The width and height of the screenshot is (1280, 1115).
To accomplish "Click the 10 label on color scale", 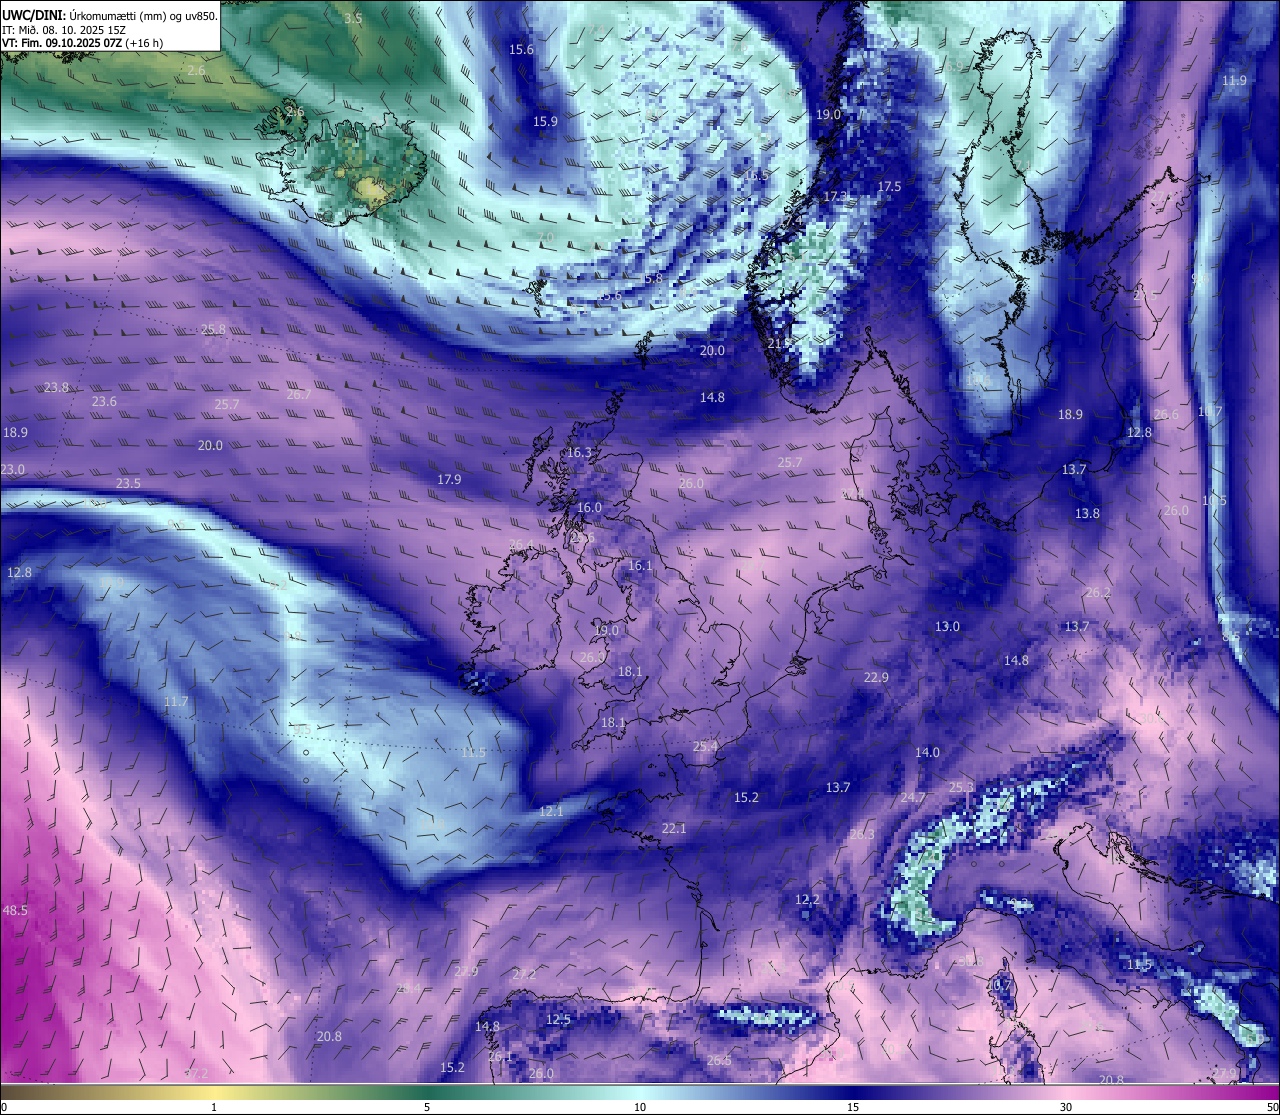I will pos(640,1107).
